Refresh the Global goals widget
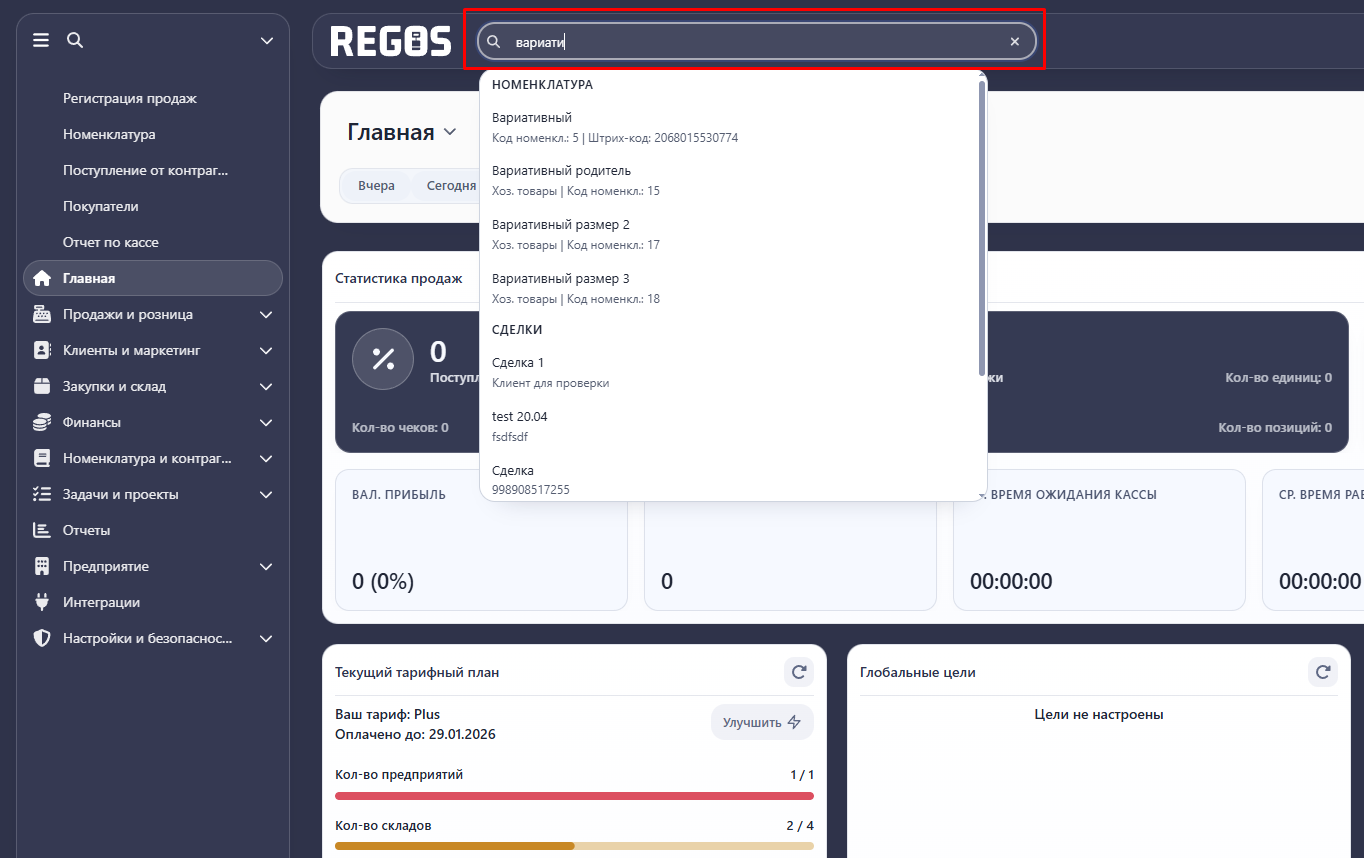The image size is (1364, 858). pyautogui.click(x=1322, y=672)
